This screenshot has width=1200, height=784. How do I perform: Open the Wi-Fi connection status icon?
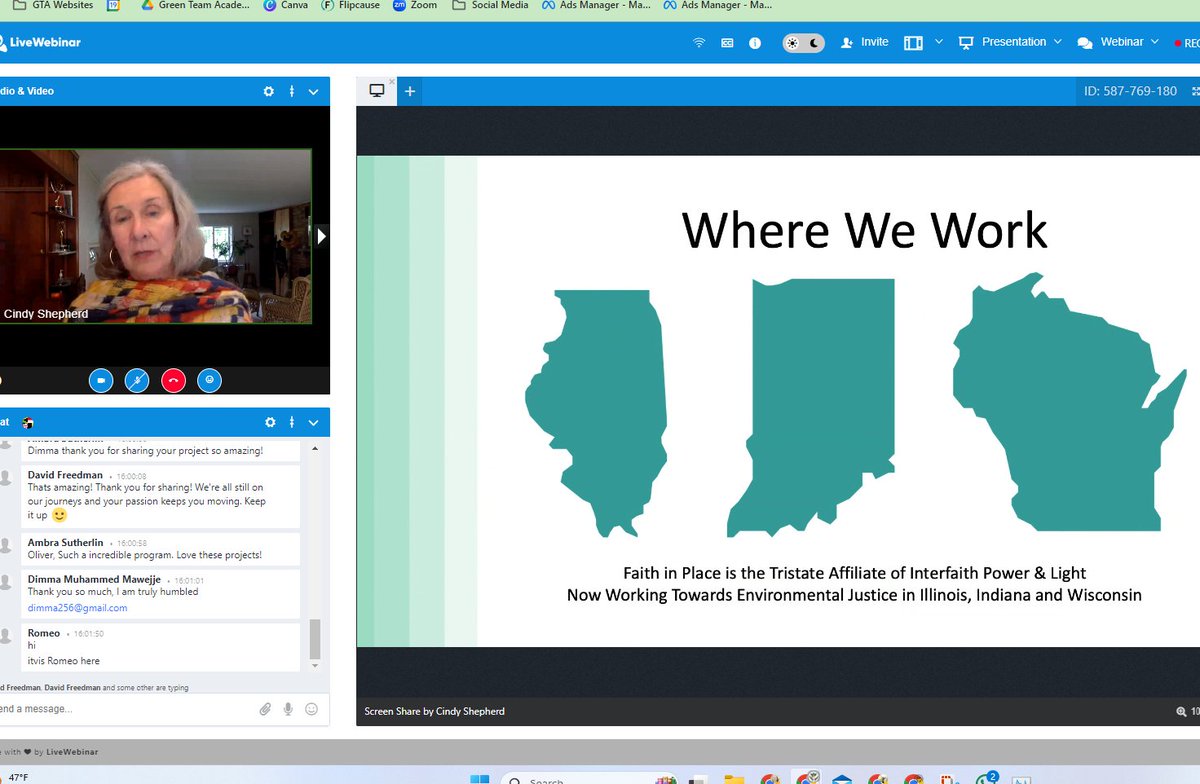(x=699, y=43)
